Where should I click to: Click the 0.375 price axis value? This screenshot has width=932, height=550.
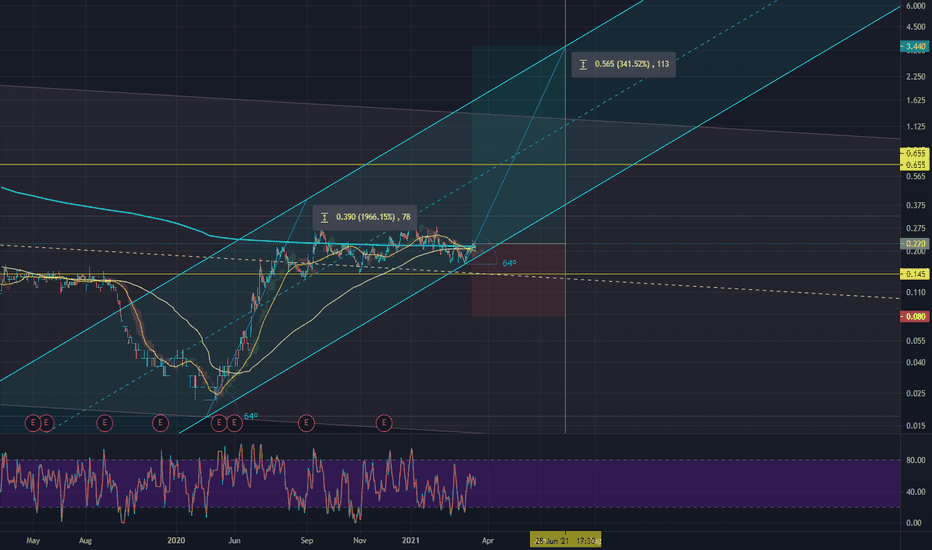[916, 206]
